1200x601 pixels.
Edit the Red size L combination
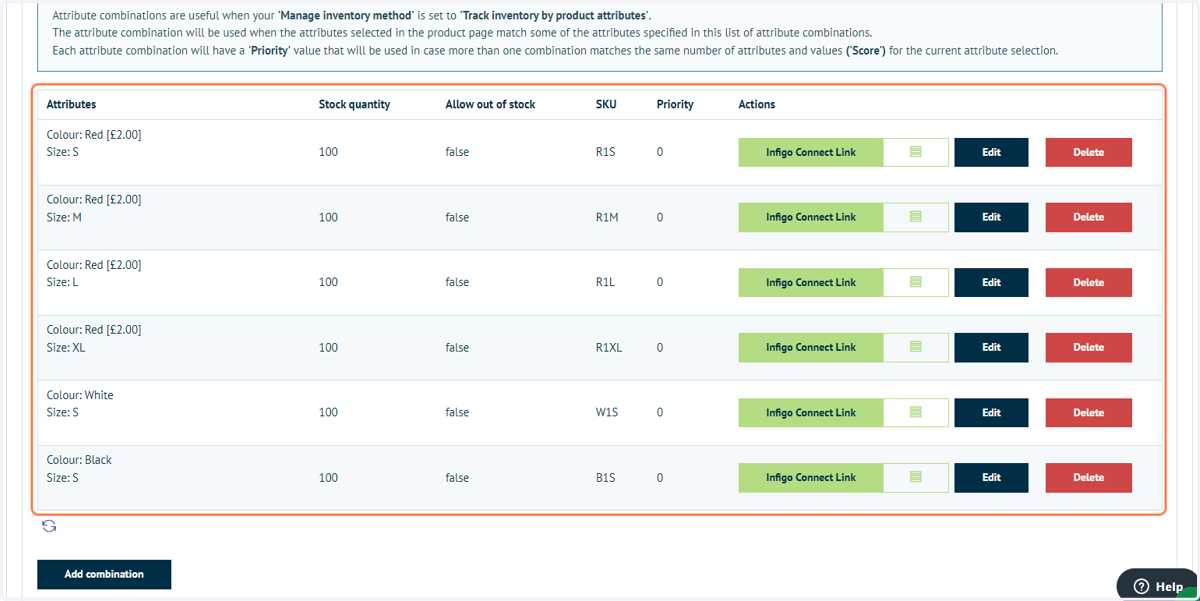tap(991, 282)
